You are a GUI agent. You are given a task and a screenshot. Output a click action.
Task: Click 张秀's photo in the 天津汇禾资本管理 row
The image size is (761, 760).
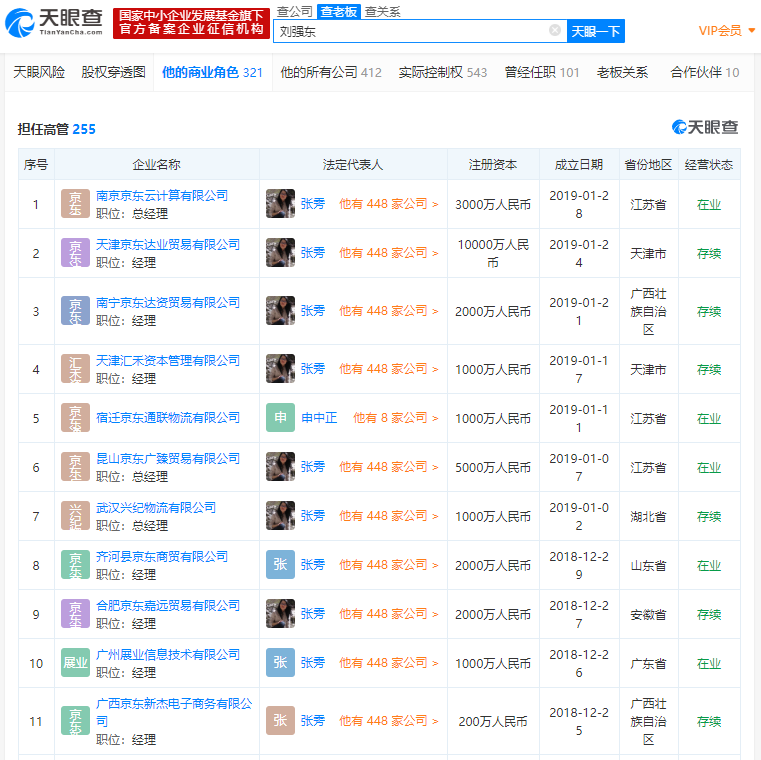point(280,369)
